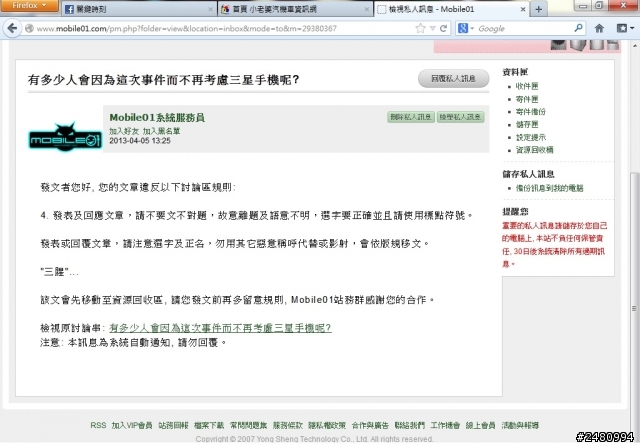This screenshot has width=640, height=445.
Task: Select the 檢視私人訊息 - Mobile01 tab
Action: pos(452,9)
